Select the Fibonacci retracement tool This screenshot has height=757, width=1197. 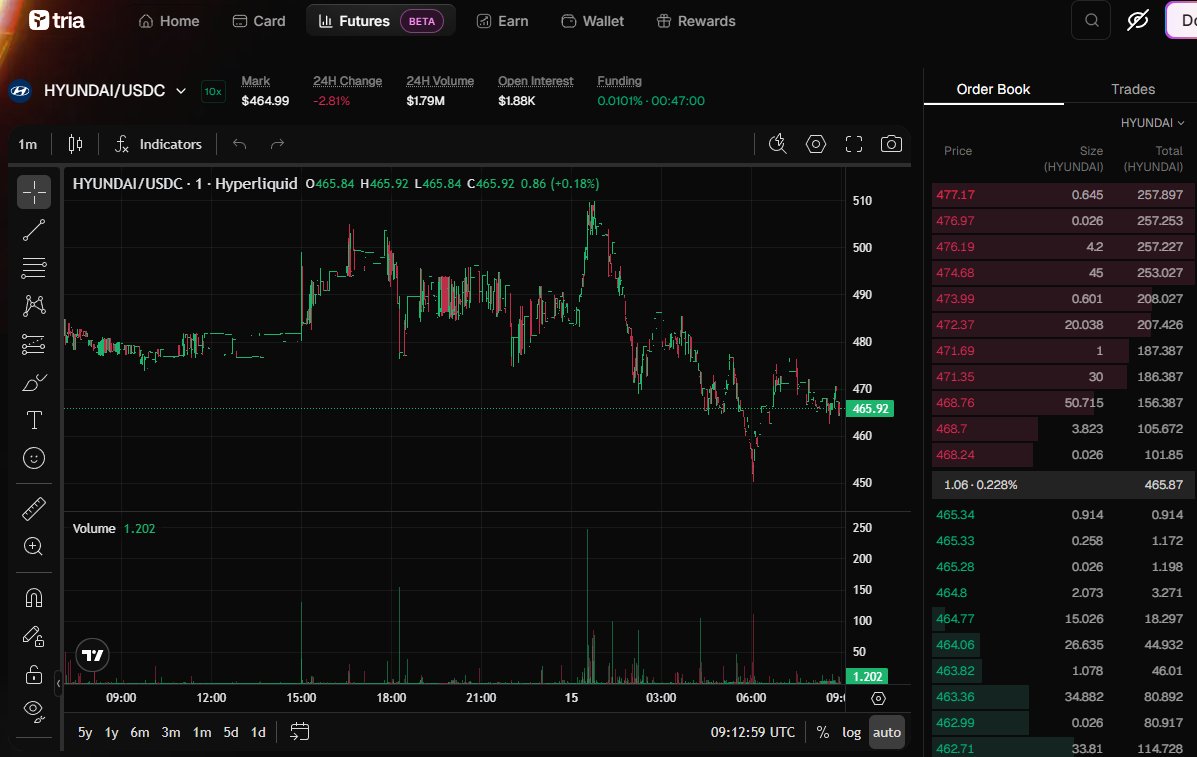click(x=34, y=268)
